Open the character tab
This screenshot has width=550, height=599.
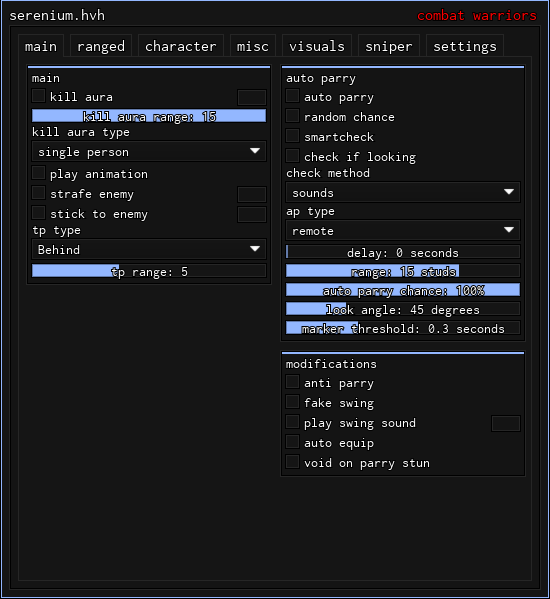coord(181,46)
